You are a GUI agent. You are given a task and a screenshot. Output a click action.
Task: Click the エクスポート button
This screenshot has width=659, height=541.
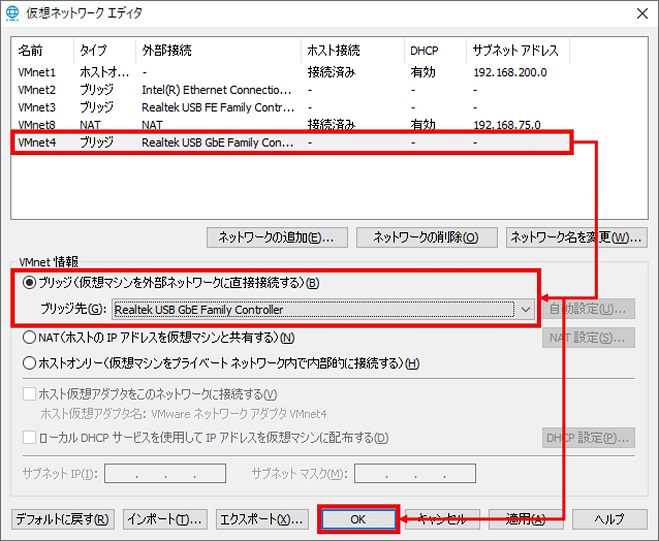click(262, 520)
